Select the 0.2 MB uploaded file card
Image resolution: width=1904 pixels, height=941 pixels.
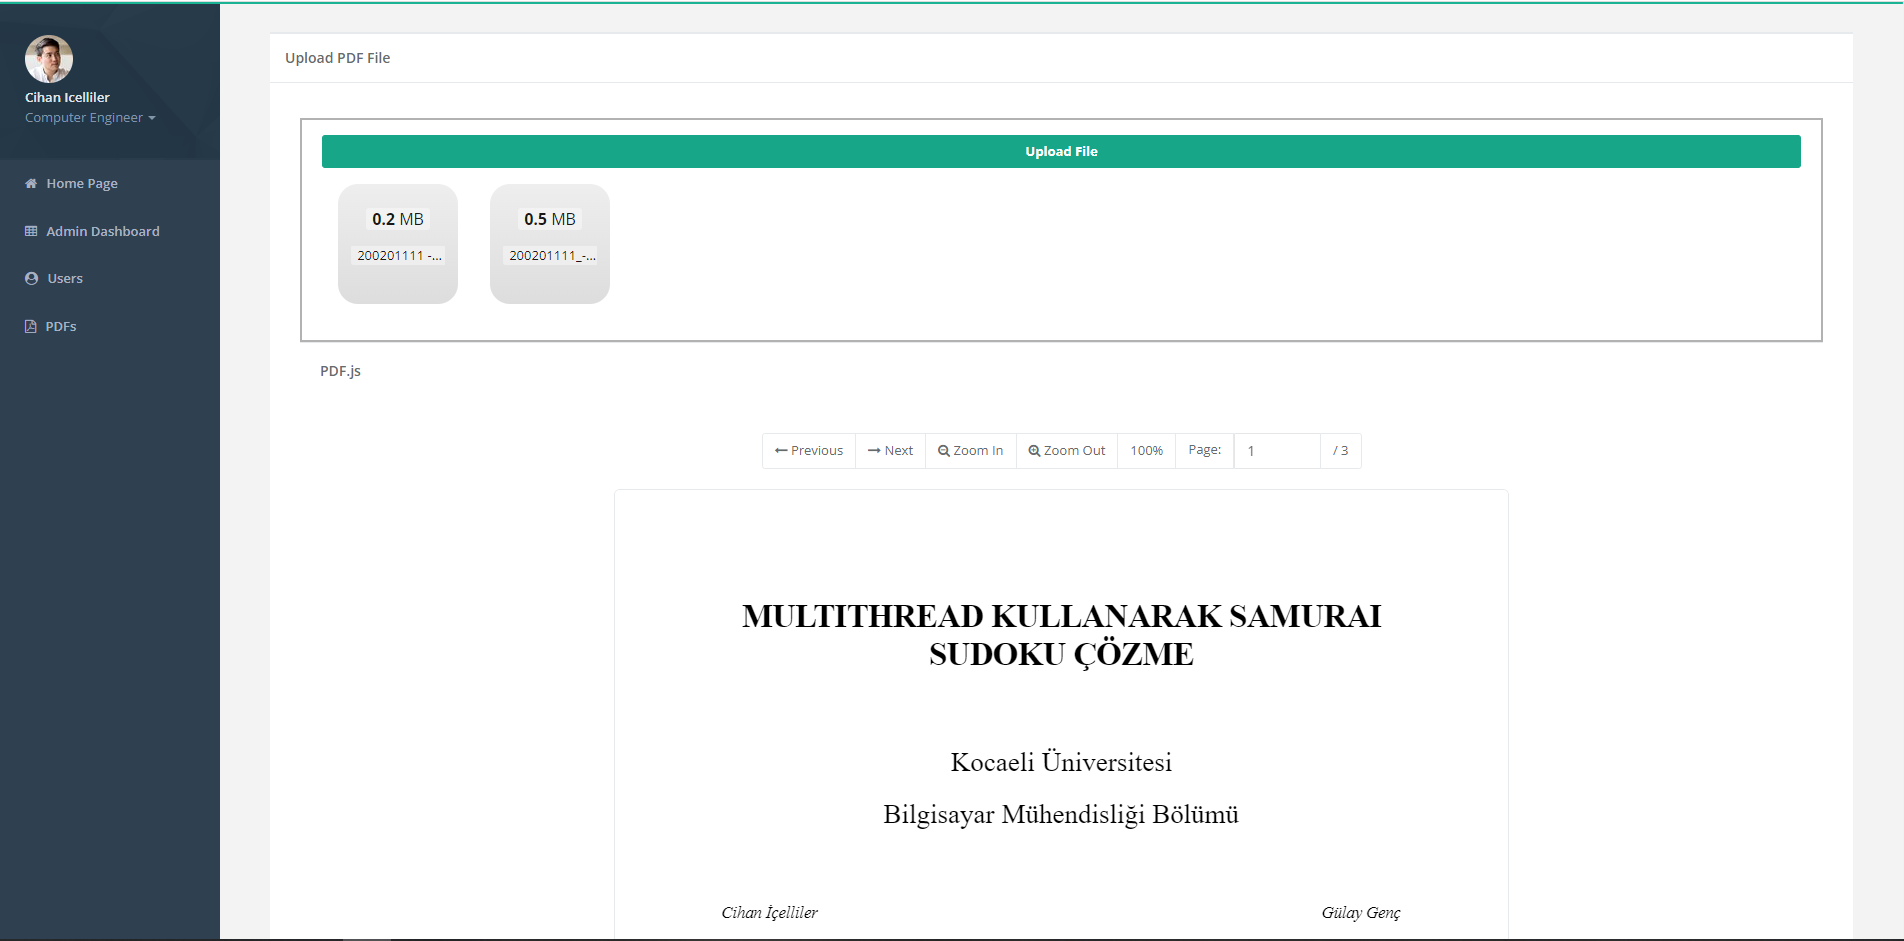[x=398, y=243]
